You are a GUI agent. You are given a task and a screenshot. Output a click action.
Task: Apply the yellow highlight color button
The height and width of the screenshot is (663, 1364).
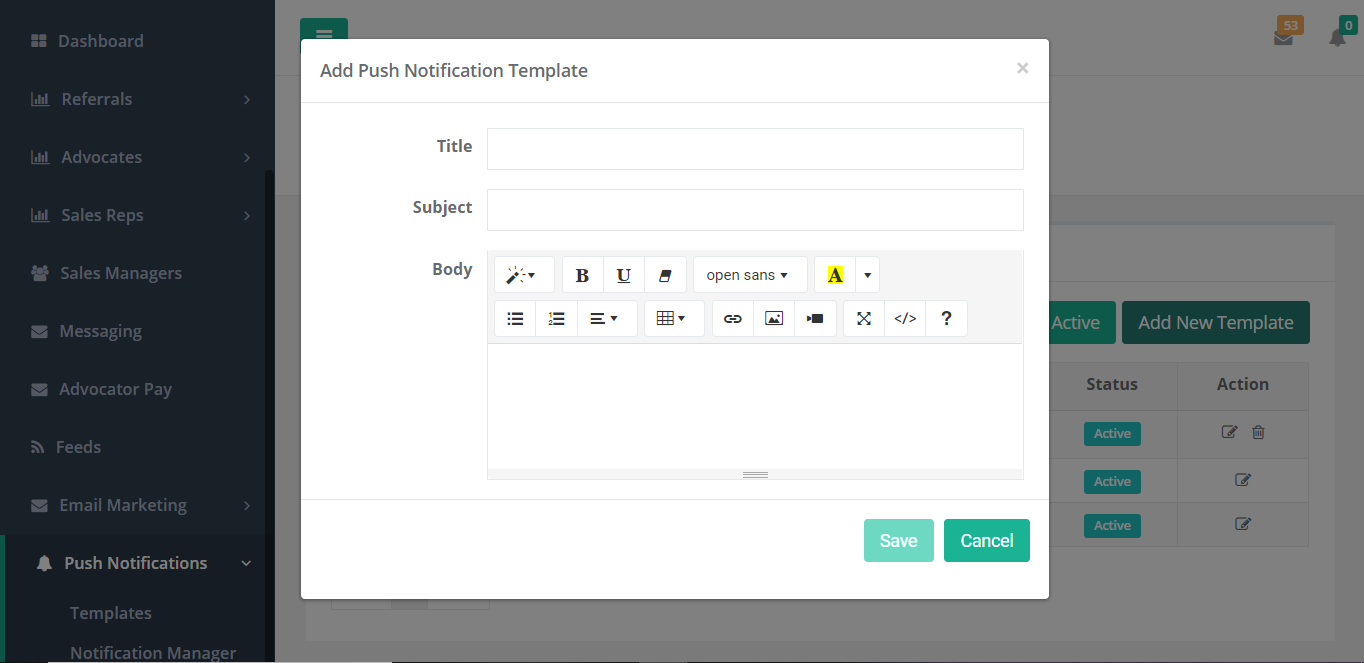coord(835,275)
